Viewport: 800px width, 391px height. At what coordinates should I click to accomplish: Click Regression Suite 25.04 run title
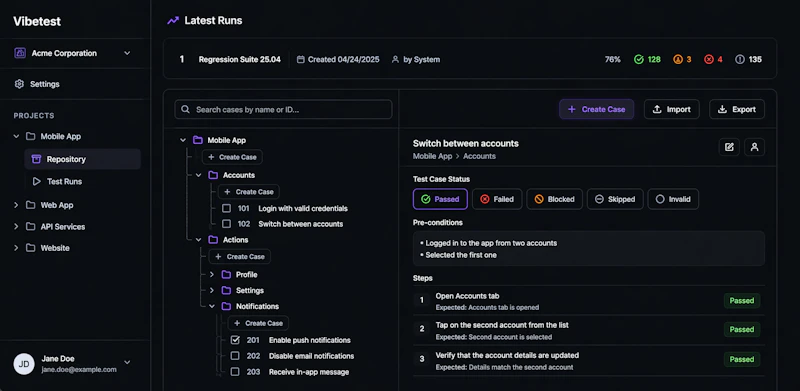pos(239,60)
